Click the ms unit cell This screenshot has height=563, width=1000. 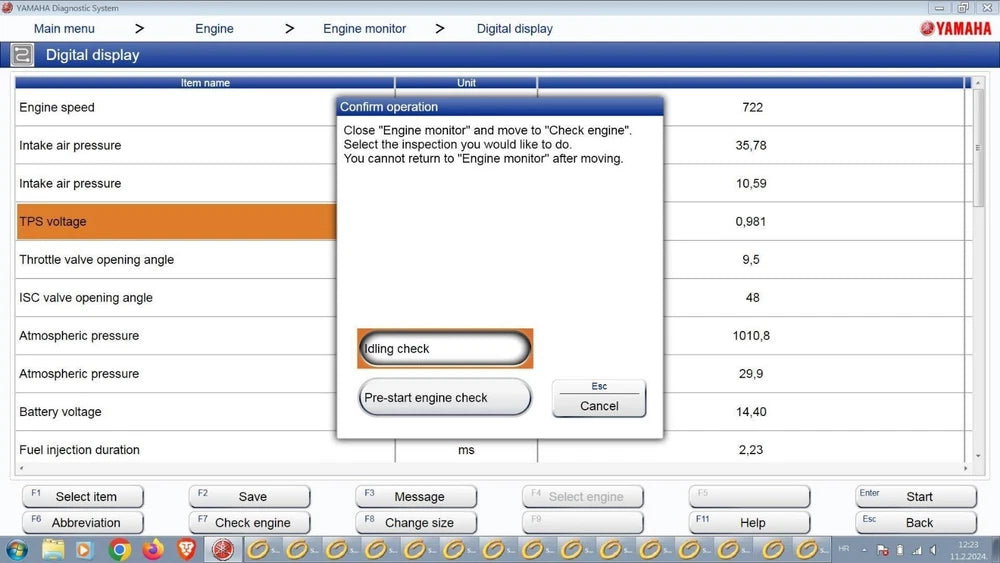coord(466,450)
